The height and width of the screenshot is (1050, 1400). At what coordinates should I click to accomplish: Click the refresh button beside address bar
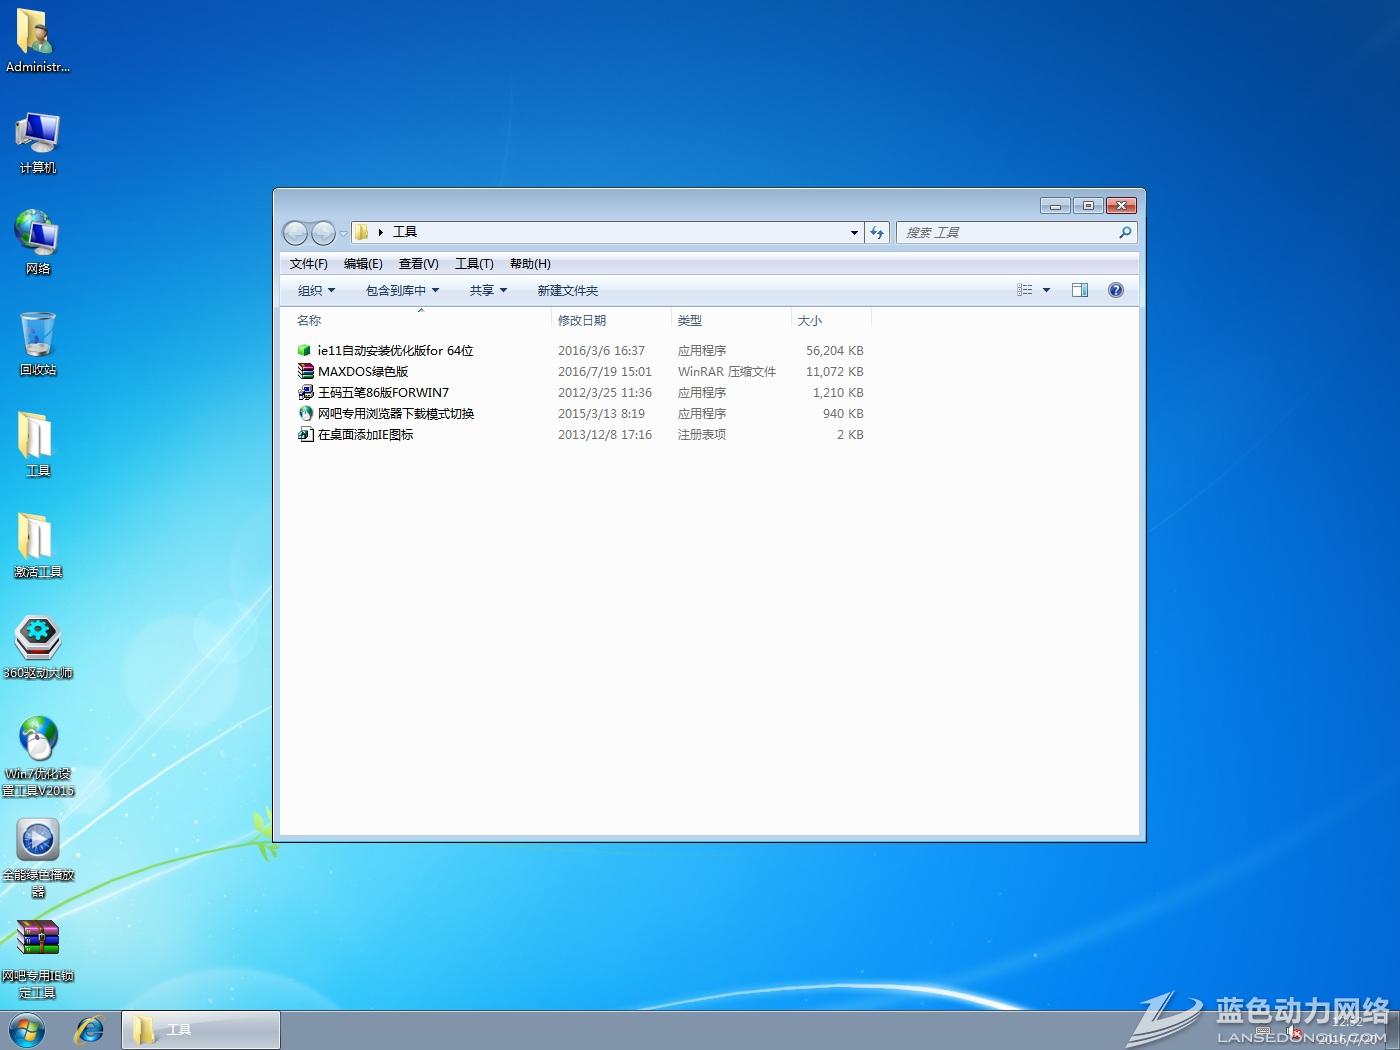[x=877, y=232]
